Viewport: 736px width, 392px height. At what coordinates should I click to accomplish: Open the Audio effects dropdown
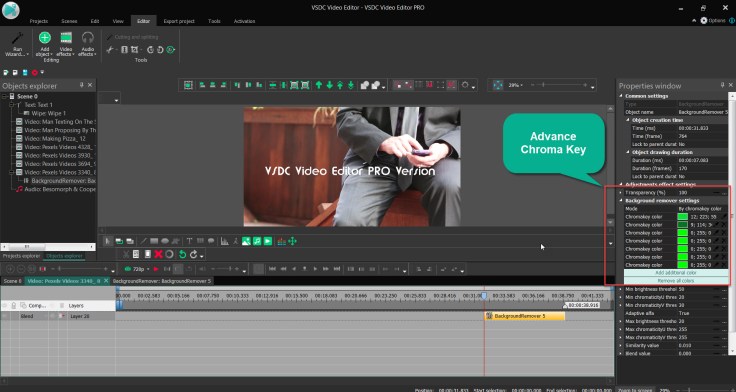point(87,45)
